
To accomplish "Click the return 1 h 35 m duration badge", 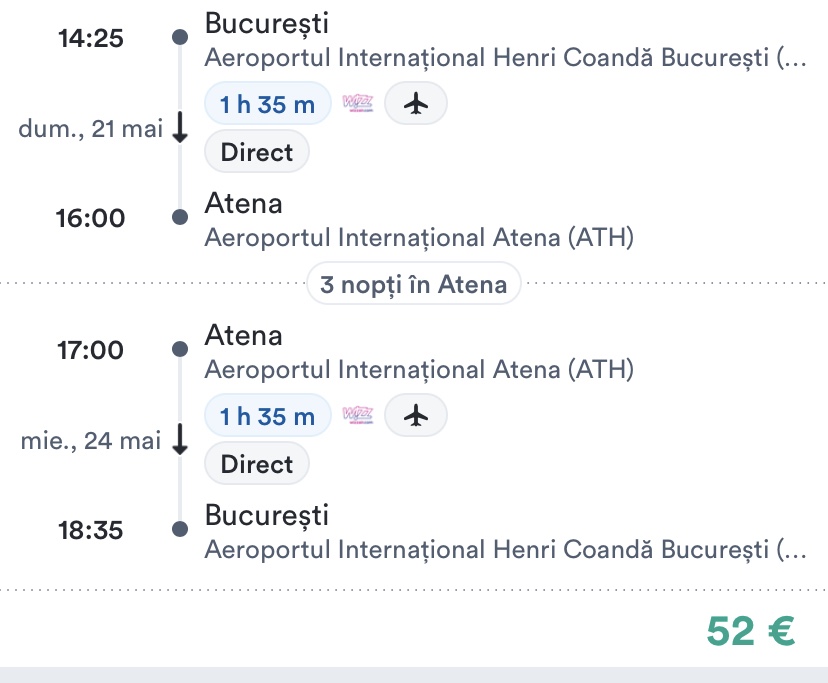I will (267, 417).
